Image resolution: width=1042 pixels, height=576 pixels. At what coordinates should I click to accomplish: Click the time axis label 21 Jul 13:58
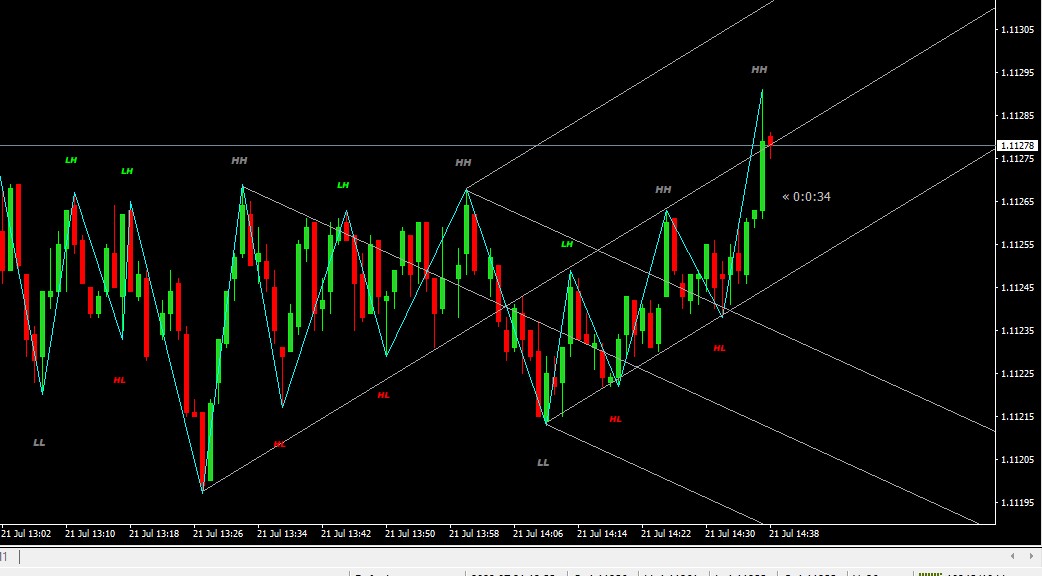[474, 533]
